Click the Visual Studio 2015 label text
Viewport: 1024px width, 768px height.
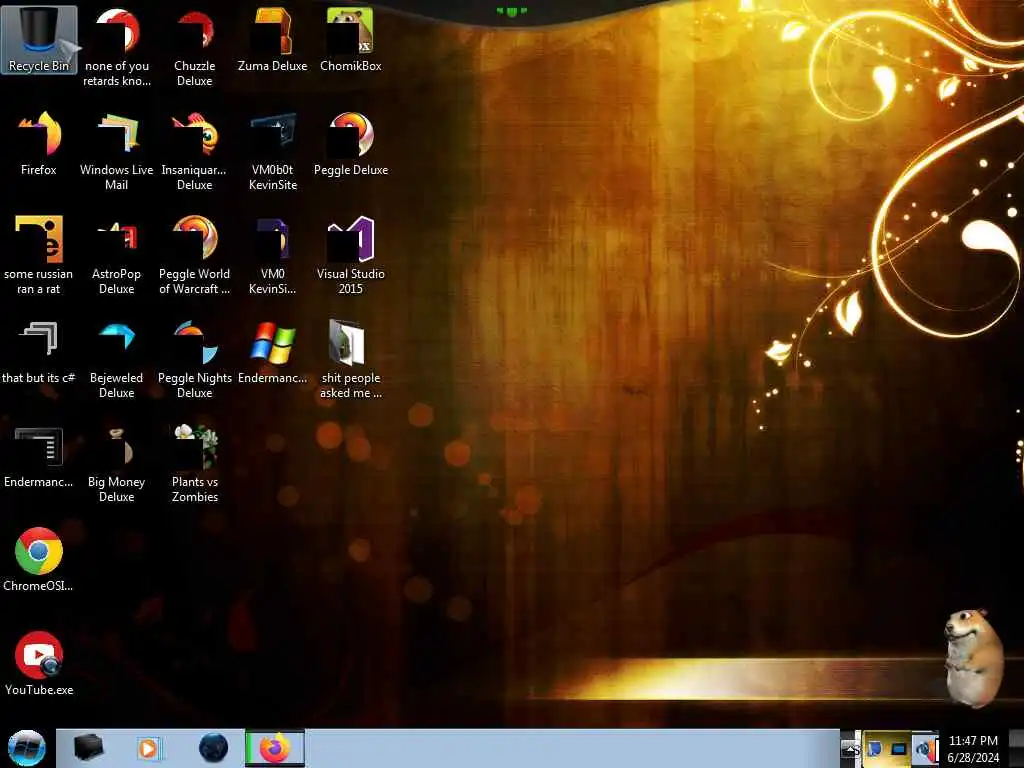(x=351, y=281)
